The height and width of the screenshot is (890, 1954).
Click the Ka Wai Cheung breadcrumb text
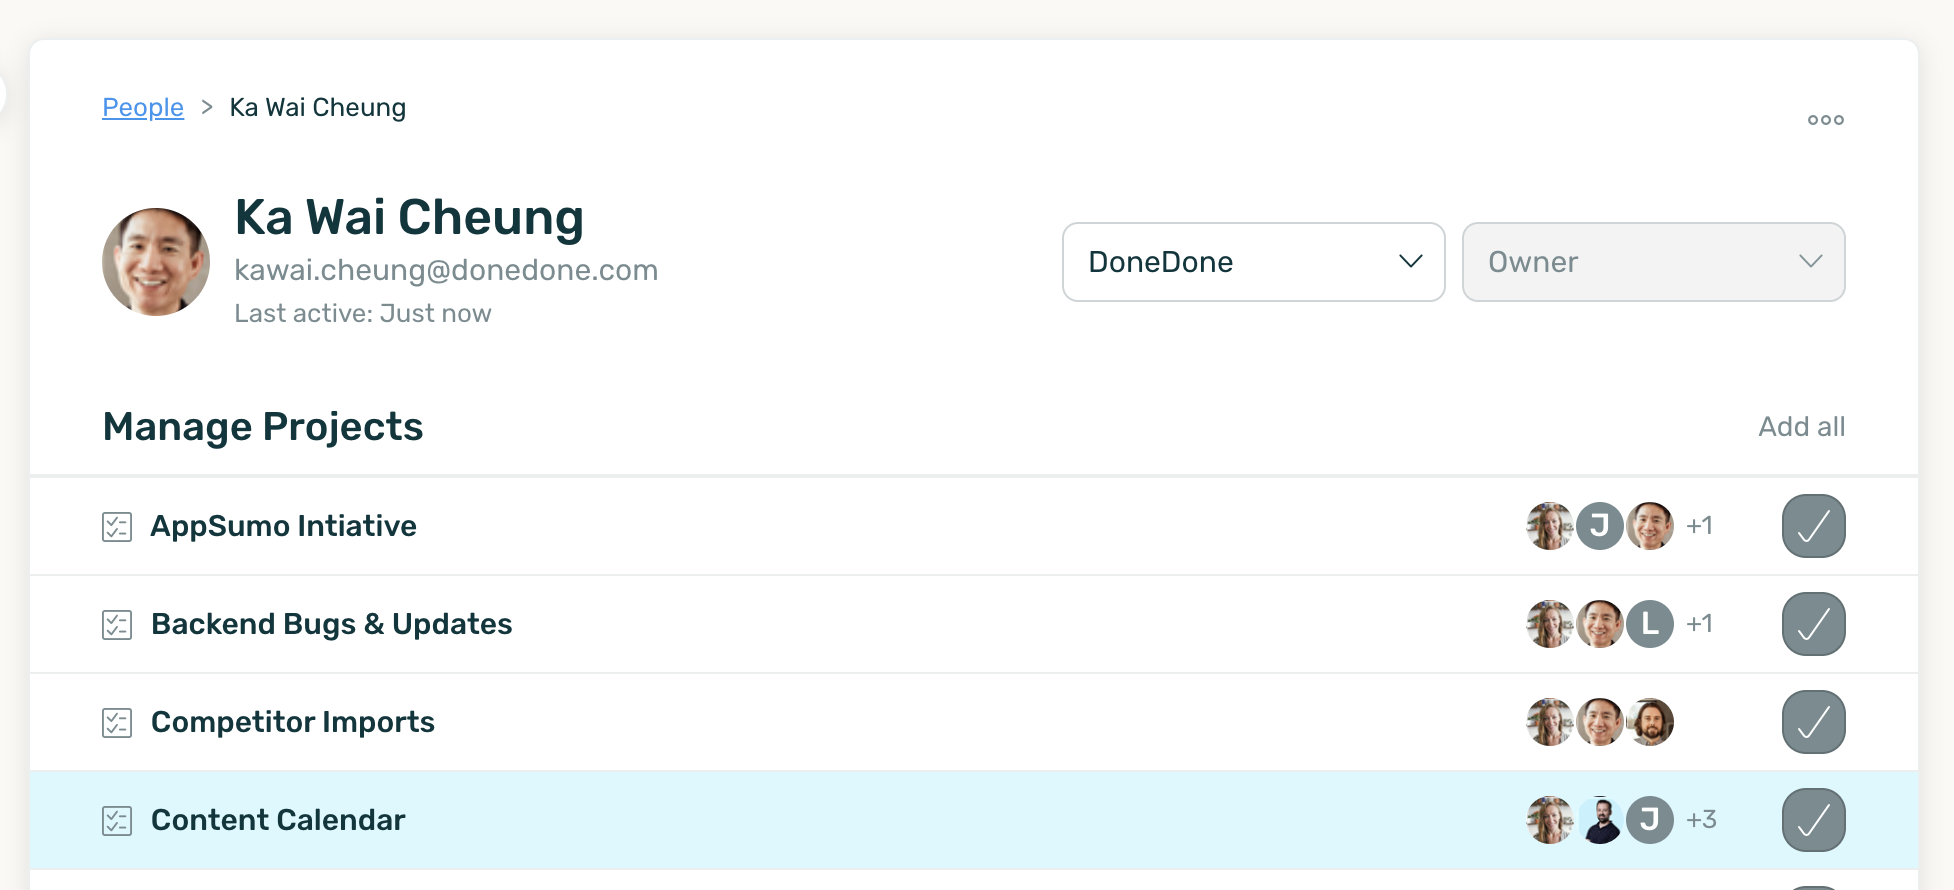tap(318, 107)
